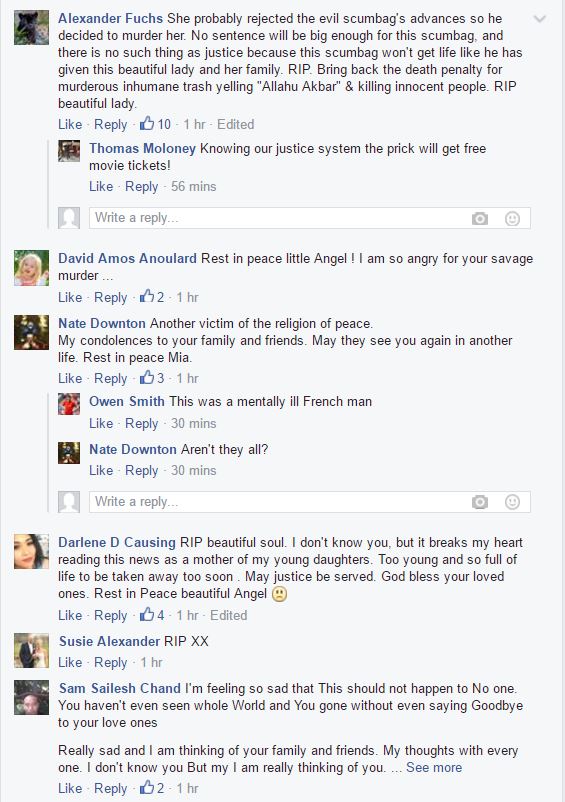Open the comment options chevron beside Alexander Fuchs
The height and width of the screenshot is (802, 565).
pyautogui.click(x=539, y=19)
